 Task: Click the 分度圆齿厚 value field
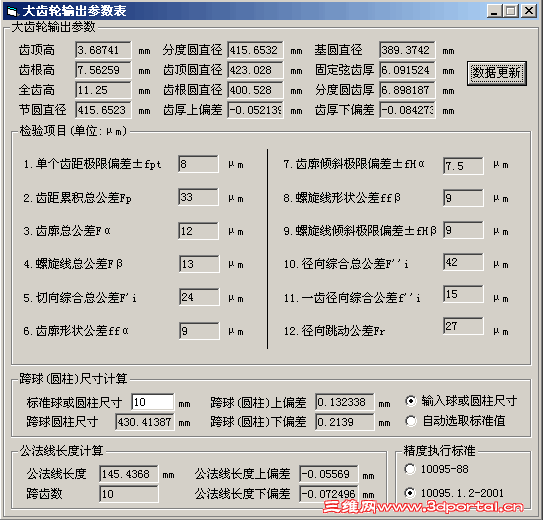[x=407, y=90]
